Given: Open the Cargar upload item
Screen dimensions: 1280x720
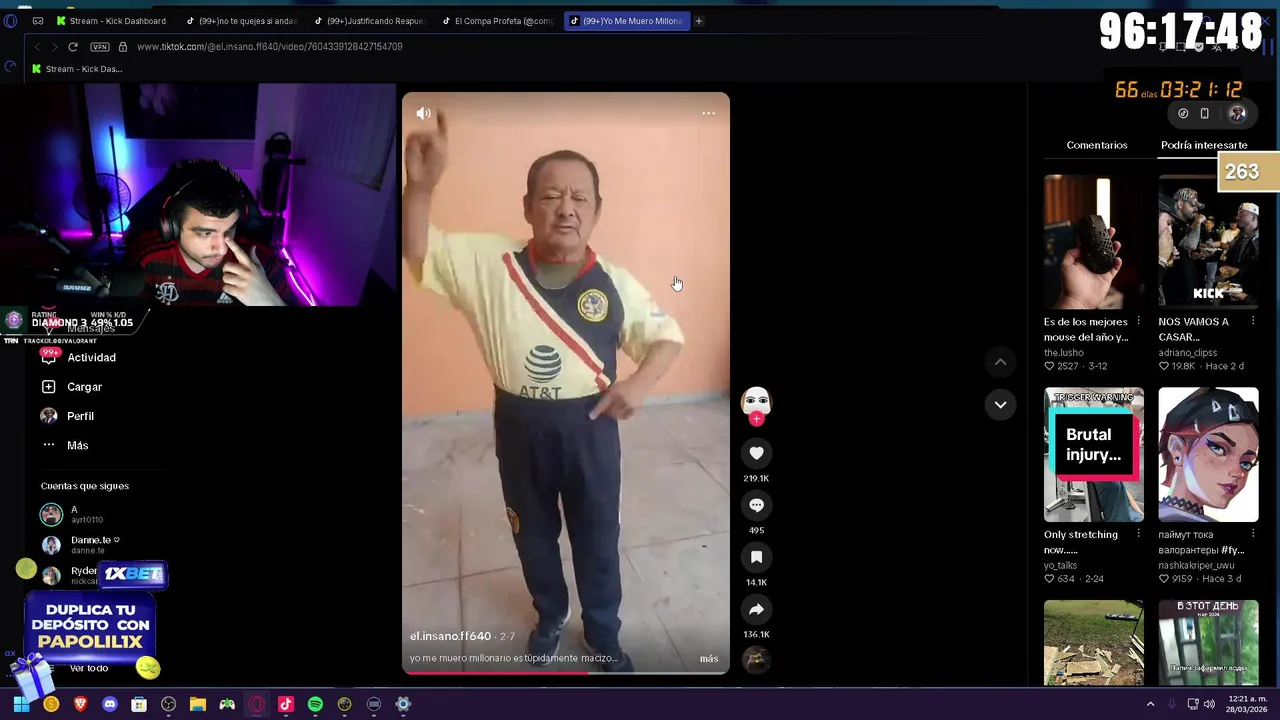Looking at the screenshot, I should [x=72, y=387].
